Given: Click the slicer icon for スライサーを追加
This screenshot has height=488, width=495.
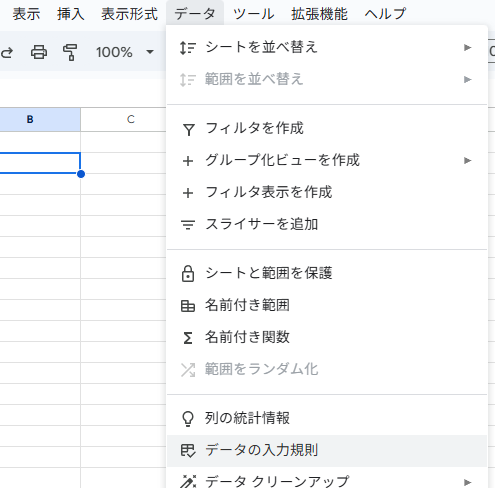Looking at the screenshot, I should [x=188, y=225].
